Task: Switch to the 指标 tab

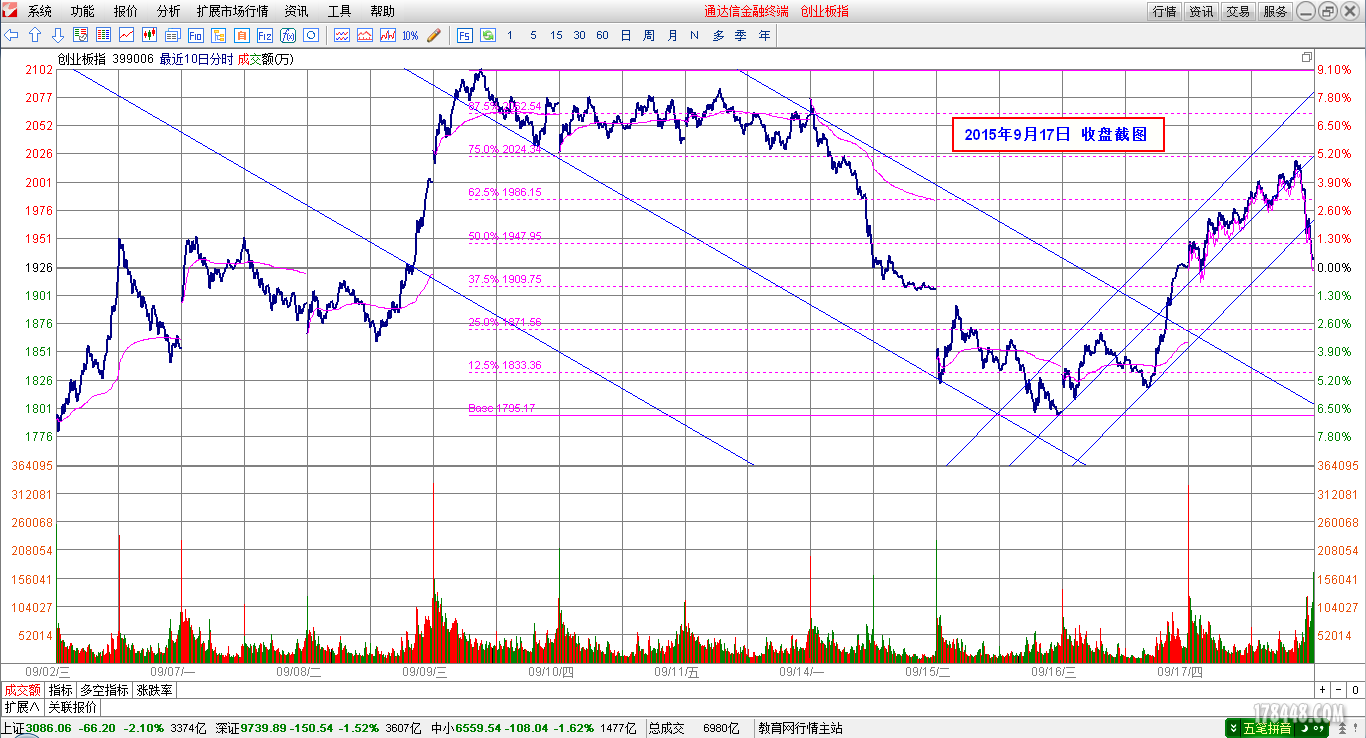Action: click(60, 690)
